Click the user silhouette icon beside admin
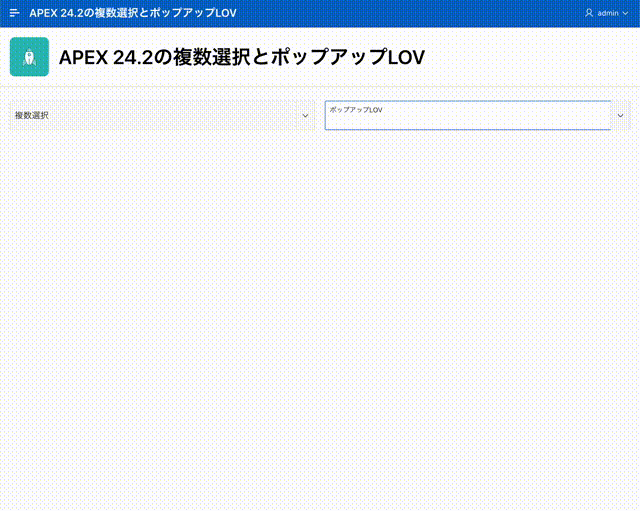 click(x=589, y=13)
